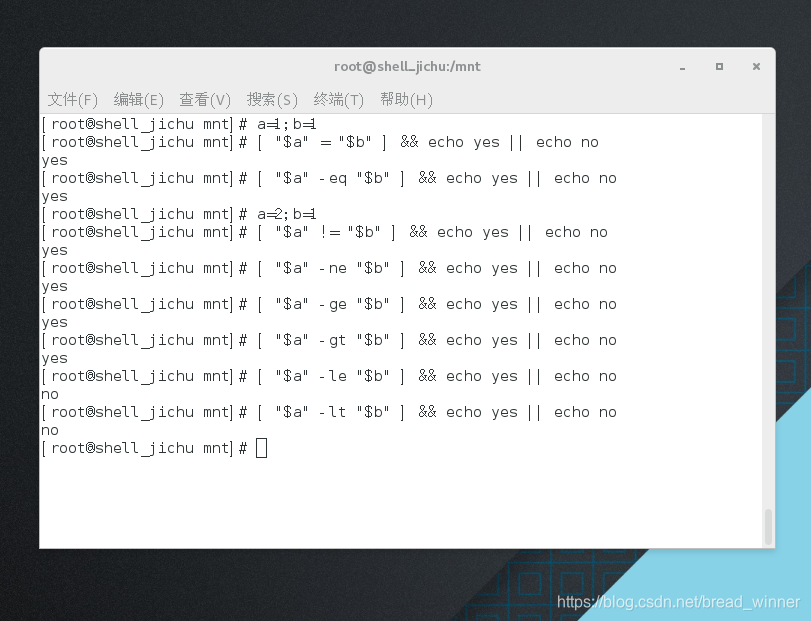This screenshot has height=621, width=811.
Task: Click the "no" output after the -le command
Action: click(x=50, y=395)
